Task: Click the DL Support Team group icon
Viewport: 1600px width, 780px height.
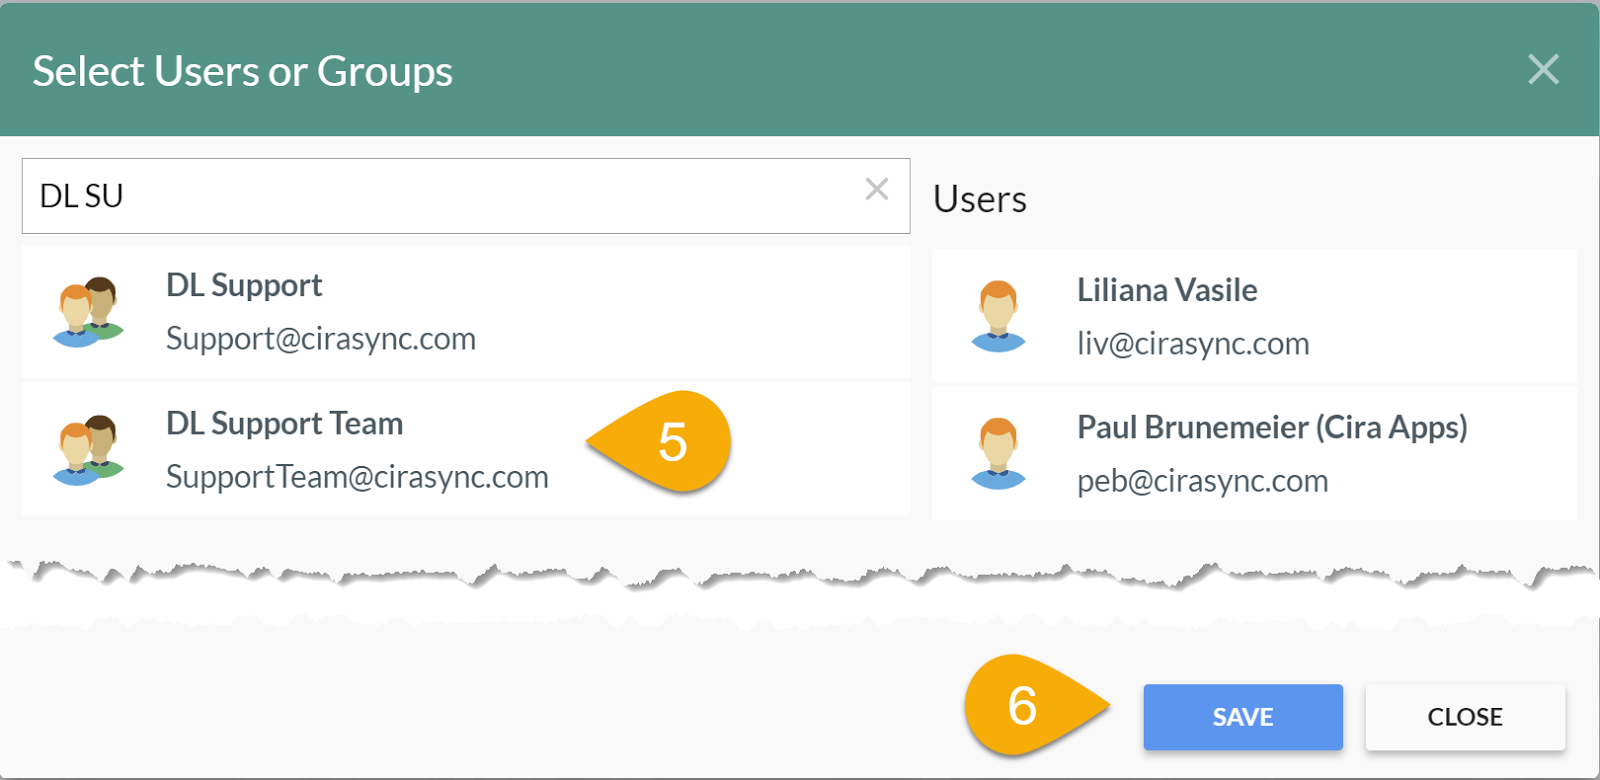Action: coord(88,449)
